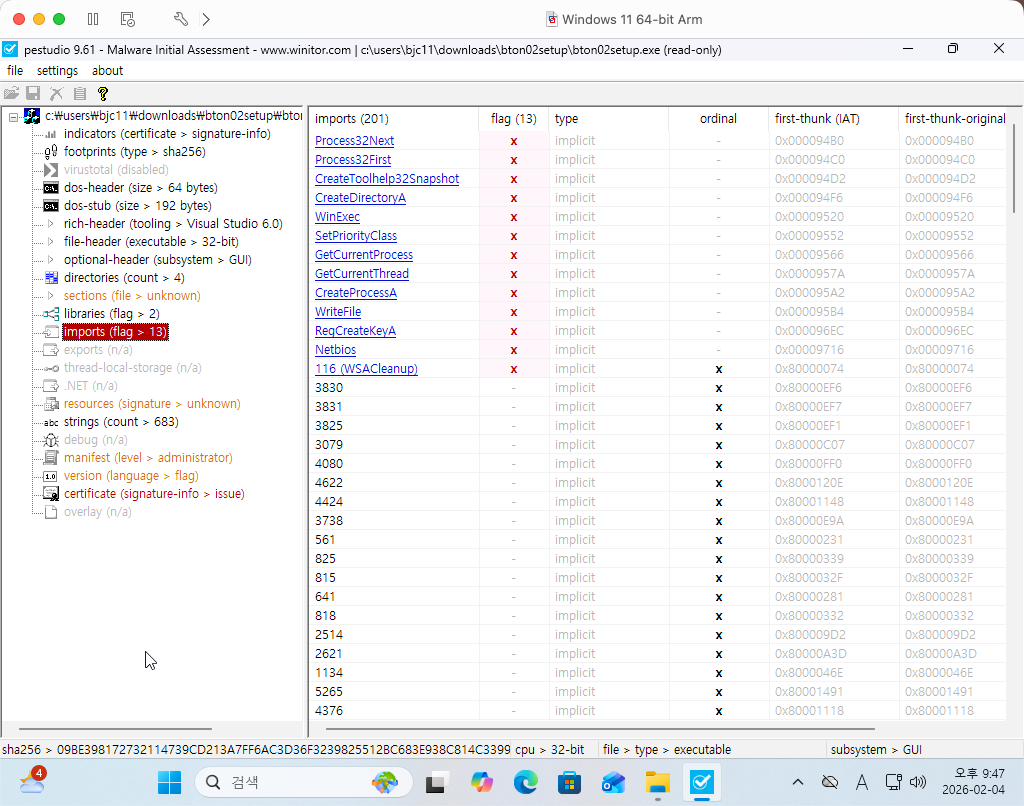Expand the optional-header tree arrow
The width and height of the screenshot is (1024, 806).
(51, 260)
